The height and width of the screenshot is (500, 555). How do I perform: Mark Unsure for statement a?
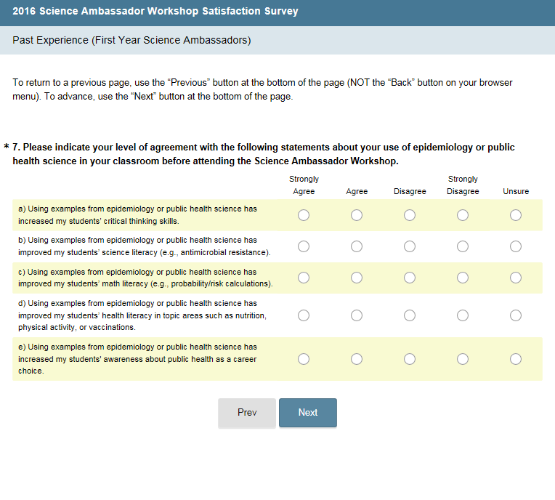[515, 215]
